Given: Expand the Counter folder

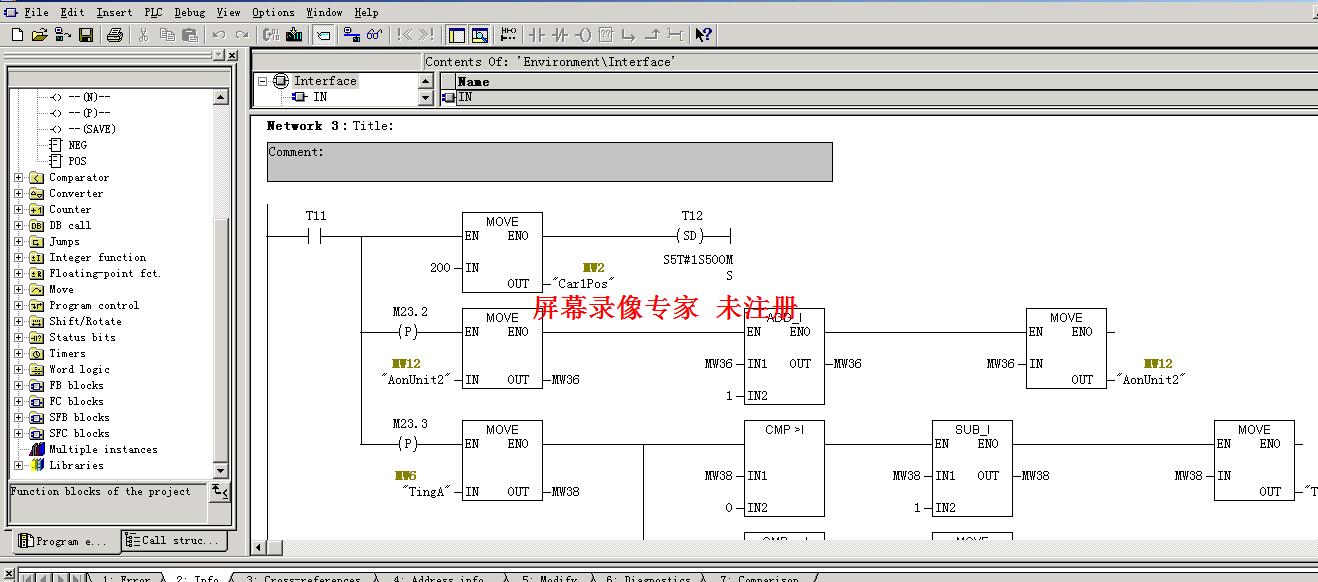Looking at the screenshot, I should tap(19, 210).
